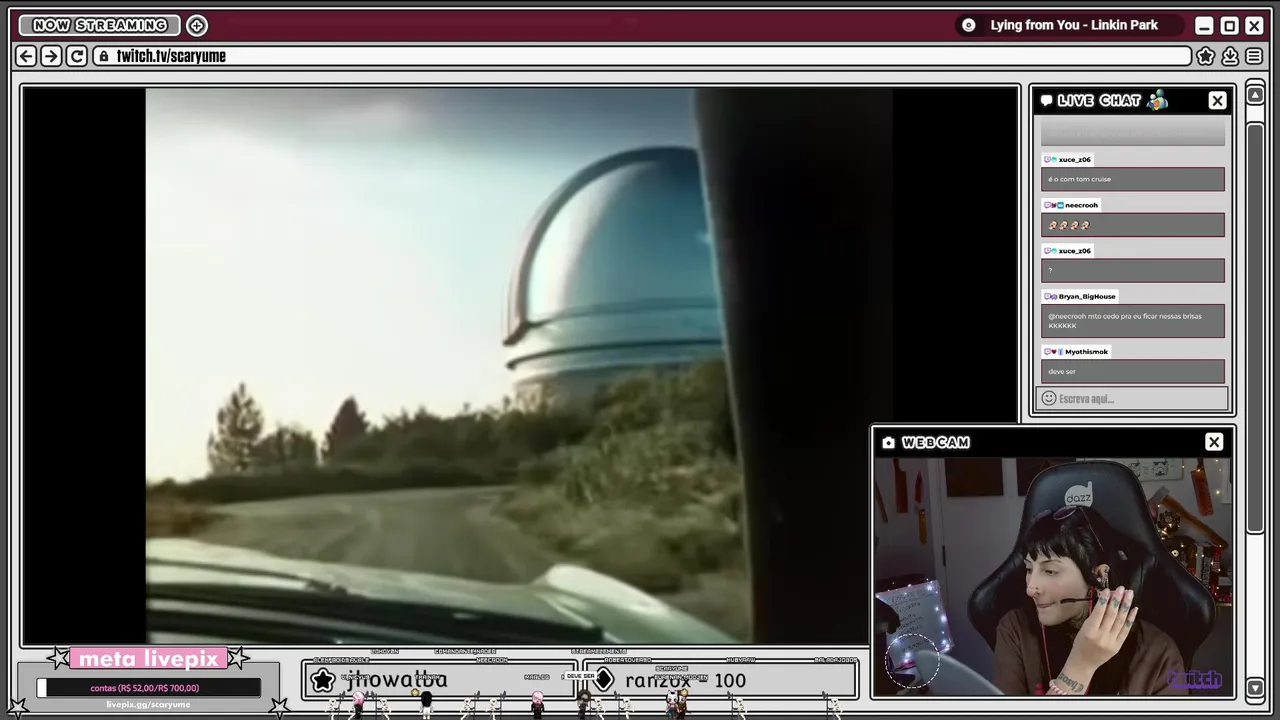Click username Myothismok in chat
1280x720 pixels.
point(1086,351)
